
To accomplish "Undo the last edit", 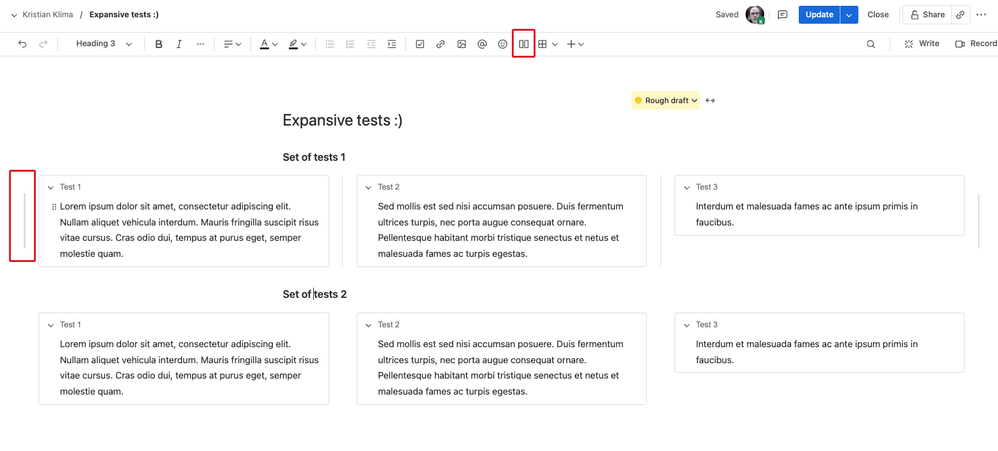I will pyautogui.click(x=22, y=44).
